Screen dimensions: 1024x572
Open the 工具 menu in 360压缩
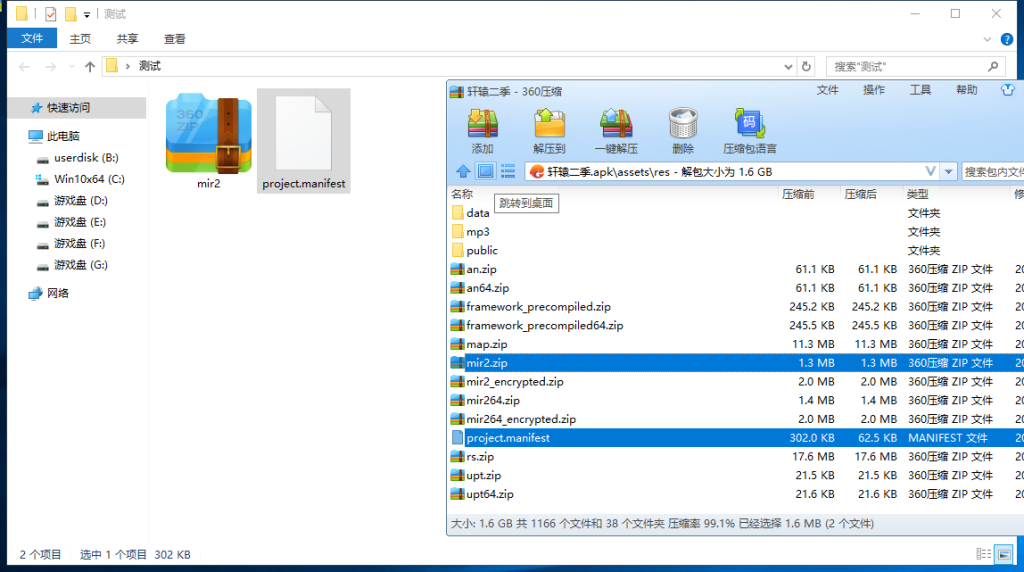coord(920,90)
